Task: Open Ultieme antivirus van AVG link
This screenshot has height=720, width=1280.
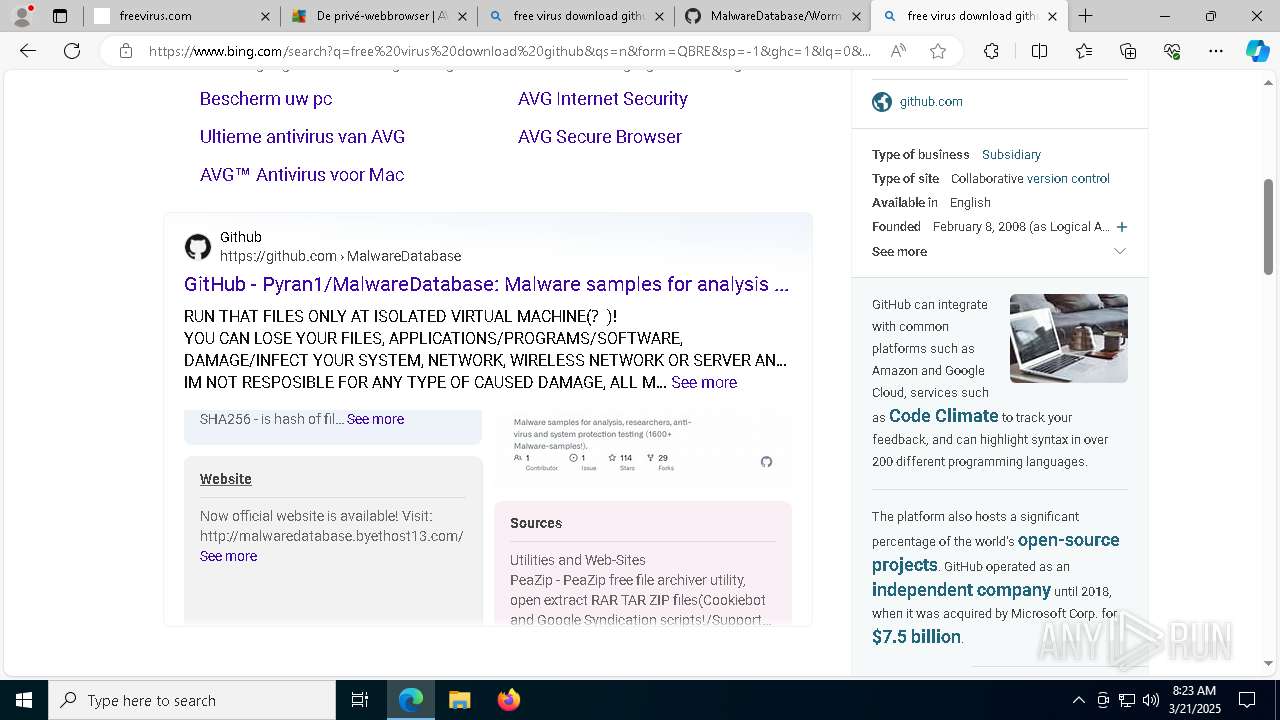Action: 302,137
